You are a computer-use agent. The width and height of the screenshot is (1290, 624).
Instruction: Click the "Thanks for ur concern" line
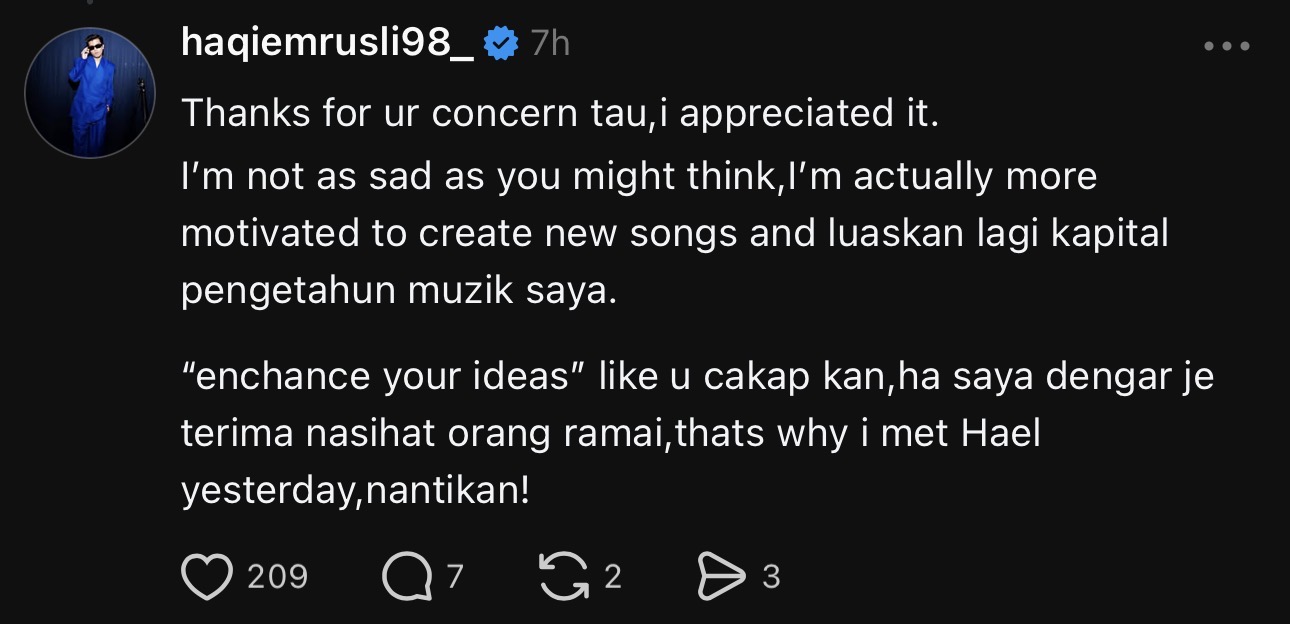point(560,113)
